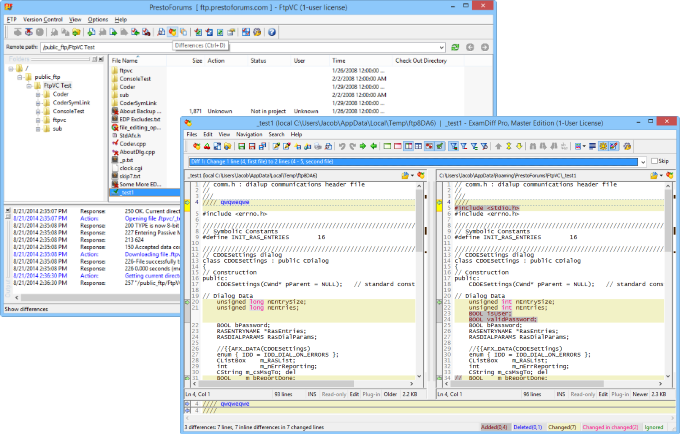This screenshot has height=434, width=680.
Task: Close the Folders panel with its X icon
Action: click(101, 59)
